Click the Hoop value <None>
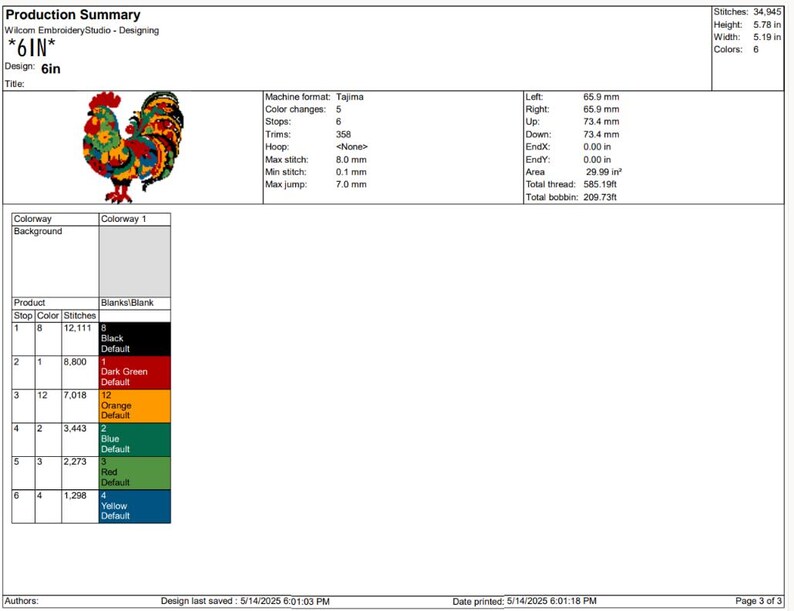Image resolution: width=794 pixels, height=611 pixels. tap(351, 147)
